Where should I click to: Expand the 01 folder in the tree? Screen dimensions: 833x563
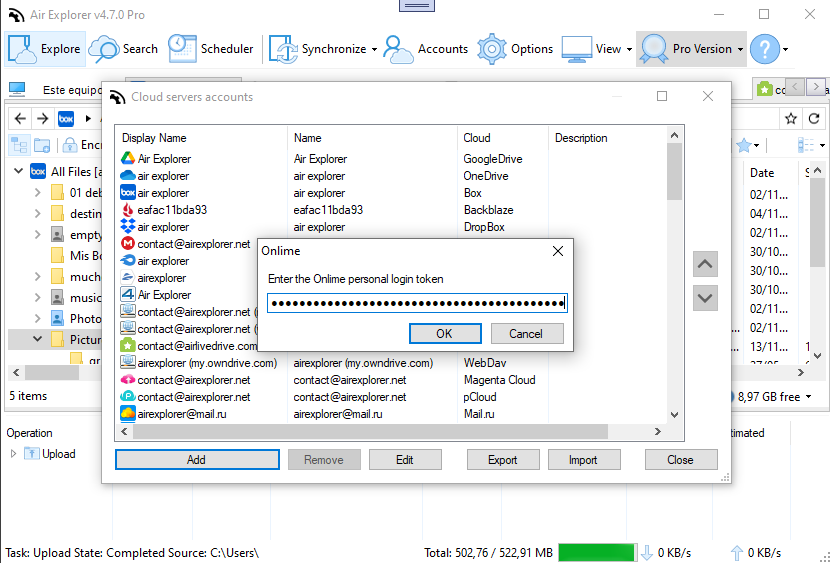tap(37, 192)
